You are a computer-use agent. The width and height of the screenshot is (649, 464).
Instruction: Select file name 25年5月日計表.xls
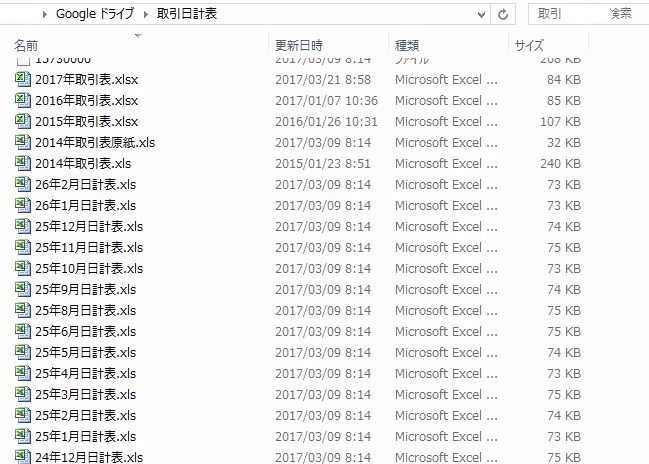86,353
